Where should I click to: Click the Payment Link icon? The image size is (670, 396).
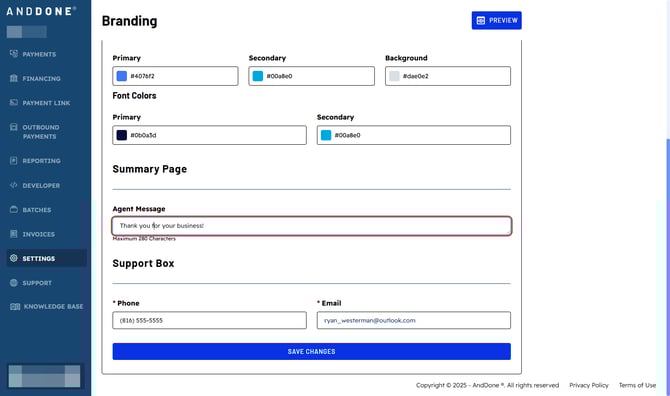pyautogui.click(x=14, y=103)
